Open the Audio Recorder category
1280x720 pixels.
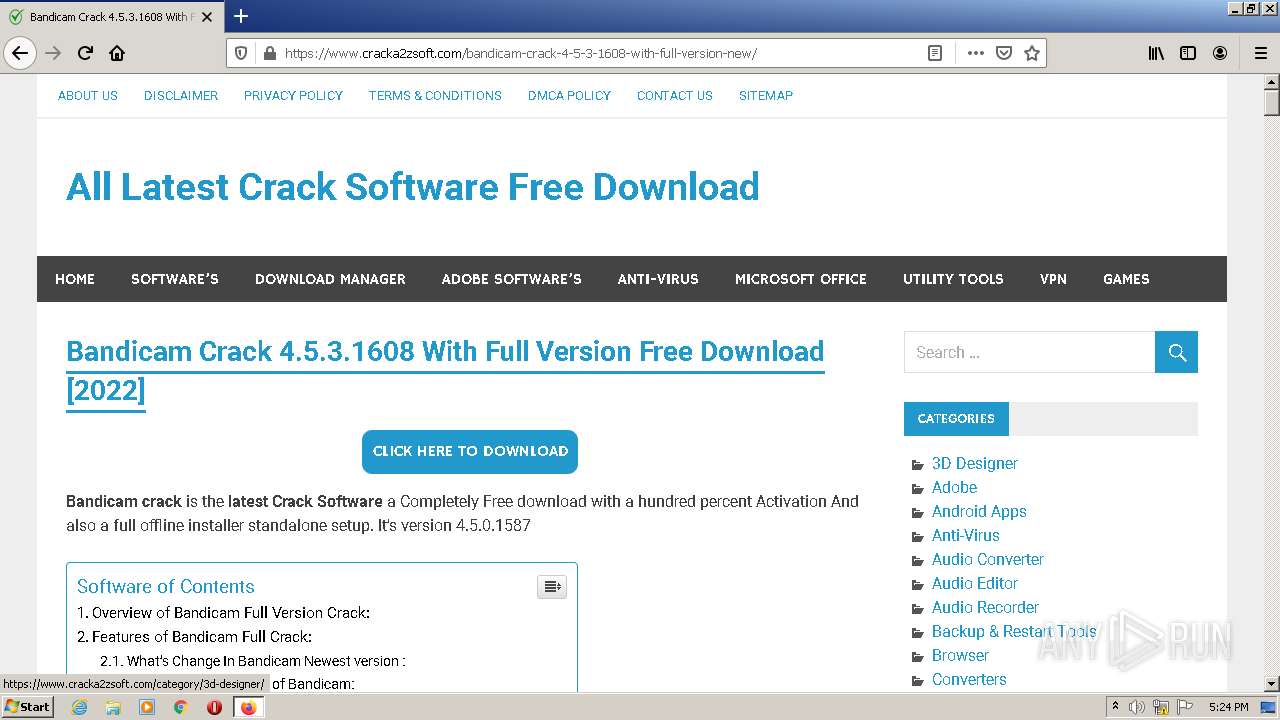click(985, 607)
